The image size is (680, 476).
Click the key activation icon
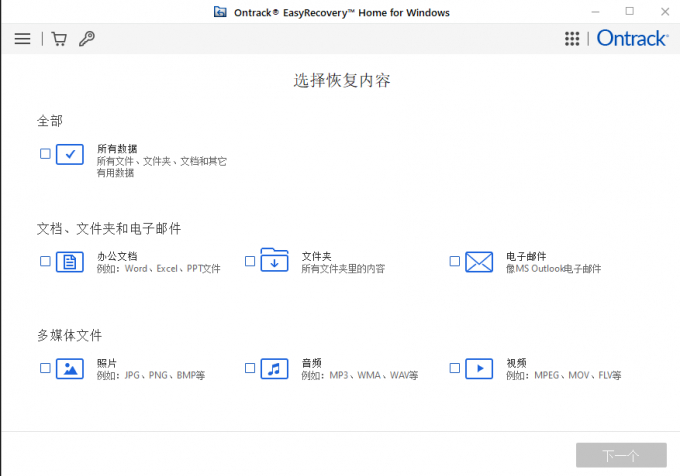[x=87, y=39]
